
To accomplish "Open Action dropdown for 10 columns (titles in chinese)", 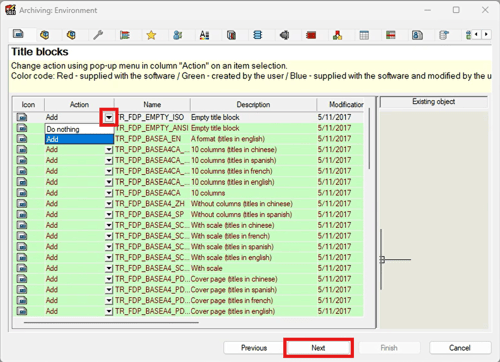I will point(109,150).
